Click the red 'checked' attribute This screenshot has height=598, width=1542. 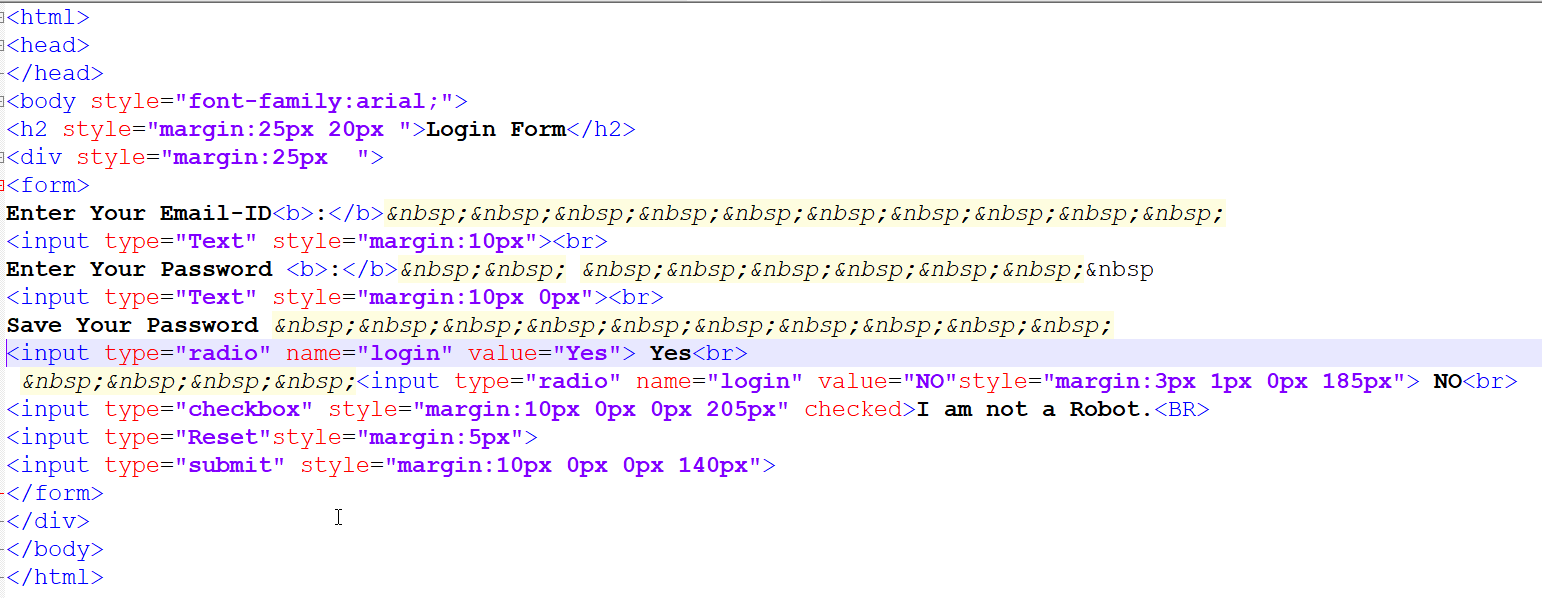pos(853,409)
